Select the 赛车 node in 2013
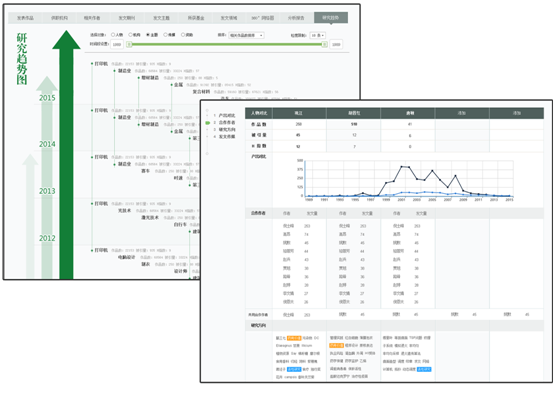This screenshot has width=558, height=397. pyautogui.click(x=146, y=171)
